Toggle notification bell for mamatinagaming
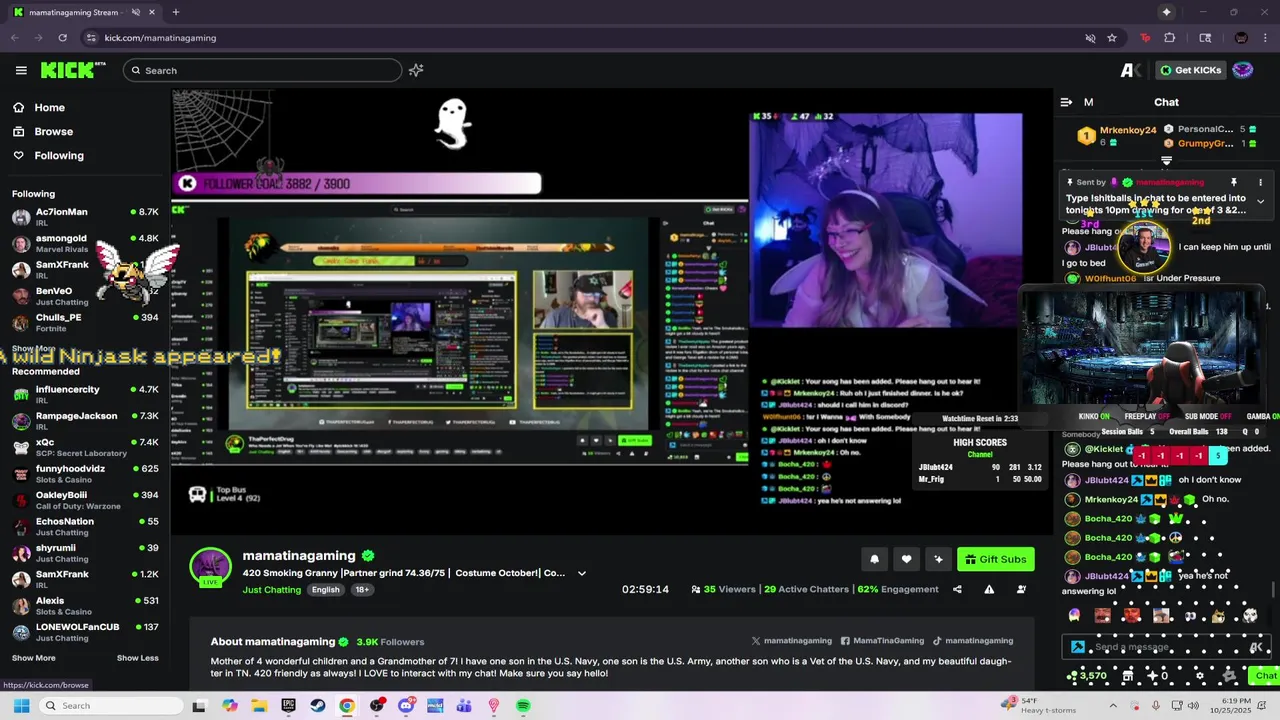This screenshot has height=720, width=1280. click(x=874, y=559)
